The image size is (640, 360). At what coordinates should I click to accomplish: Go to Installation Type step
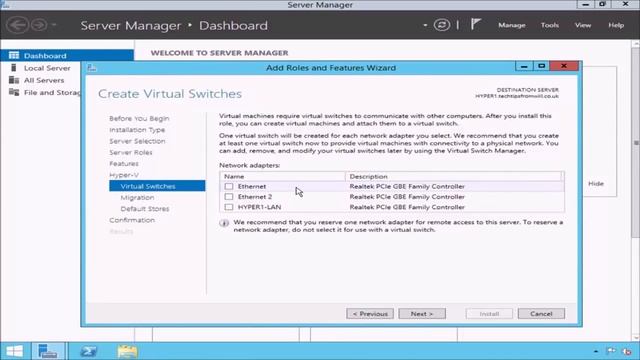click(137, 130)
